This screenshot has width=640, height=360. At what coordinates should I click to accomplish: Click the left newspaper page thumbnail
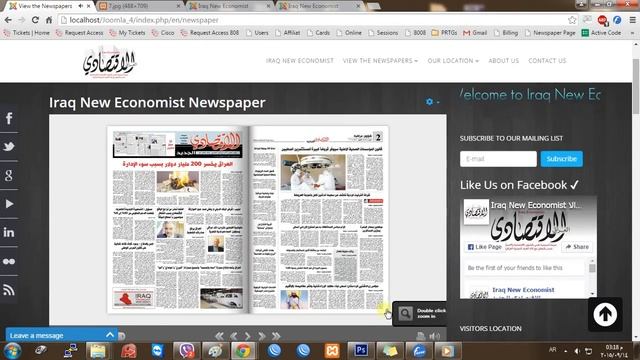point(178,220)
